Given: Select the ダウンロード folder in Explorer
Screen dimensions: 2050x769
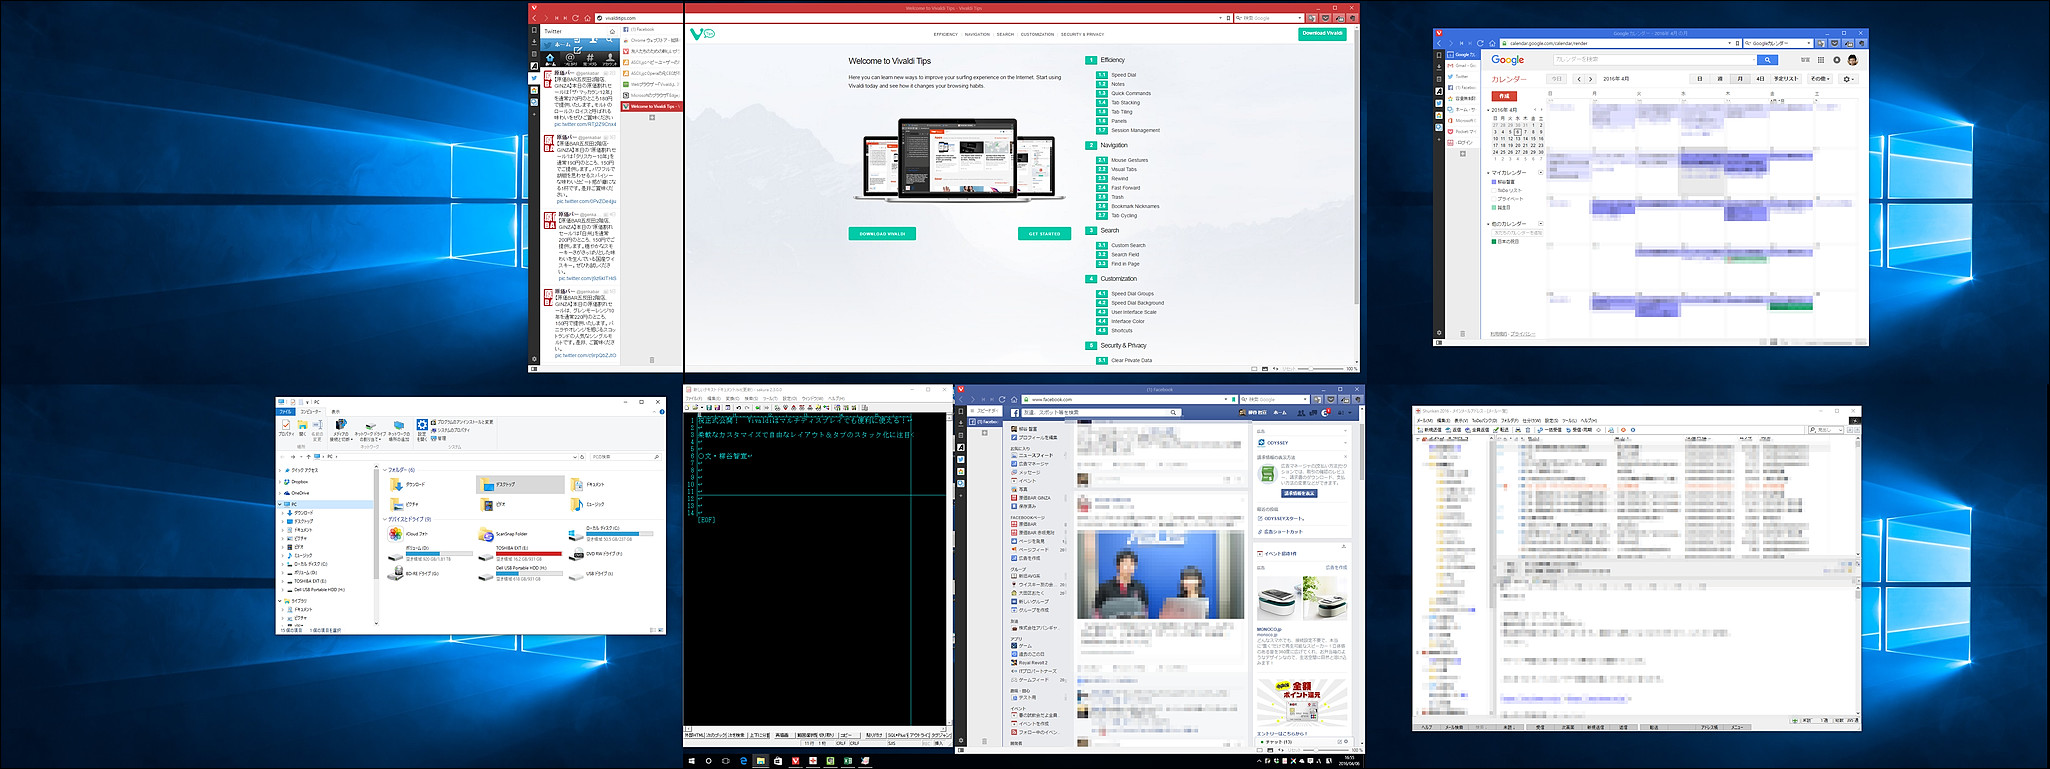Looking at the screenshot, I should [408, 484].
